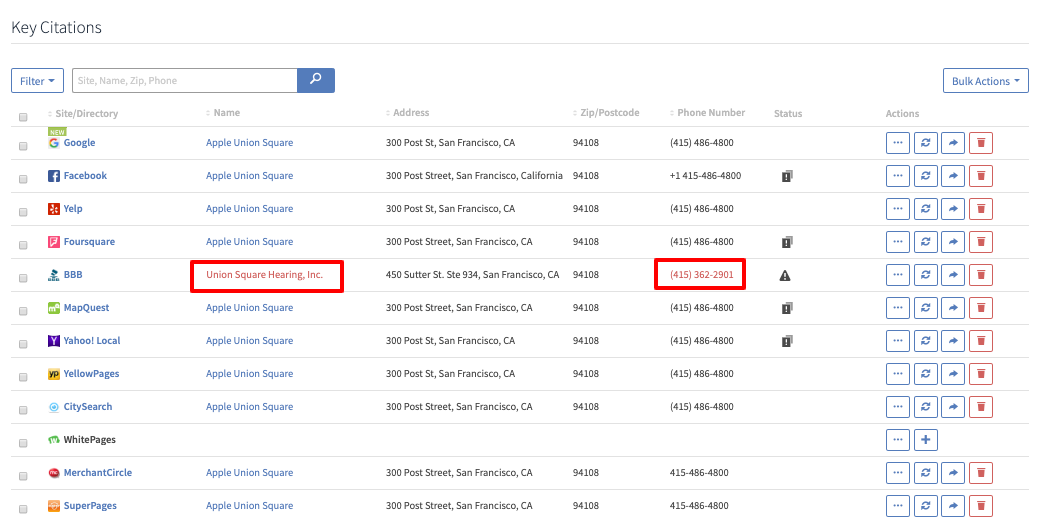Sort by Site/Directory column

click(83, 113)
